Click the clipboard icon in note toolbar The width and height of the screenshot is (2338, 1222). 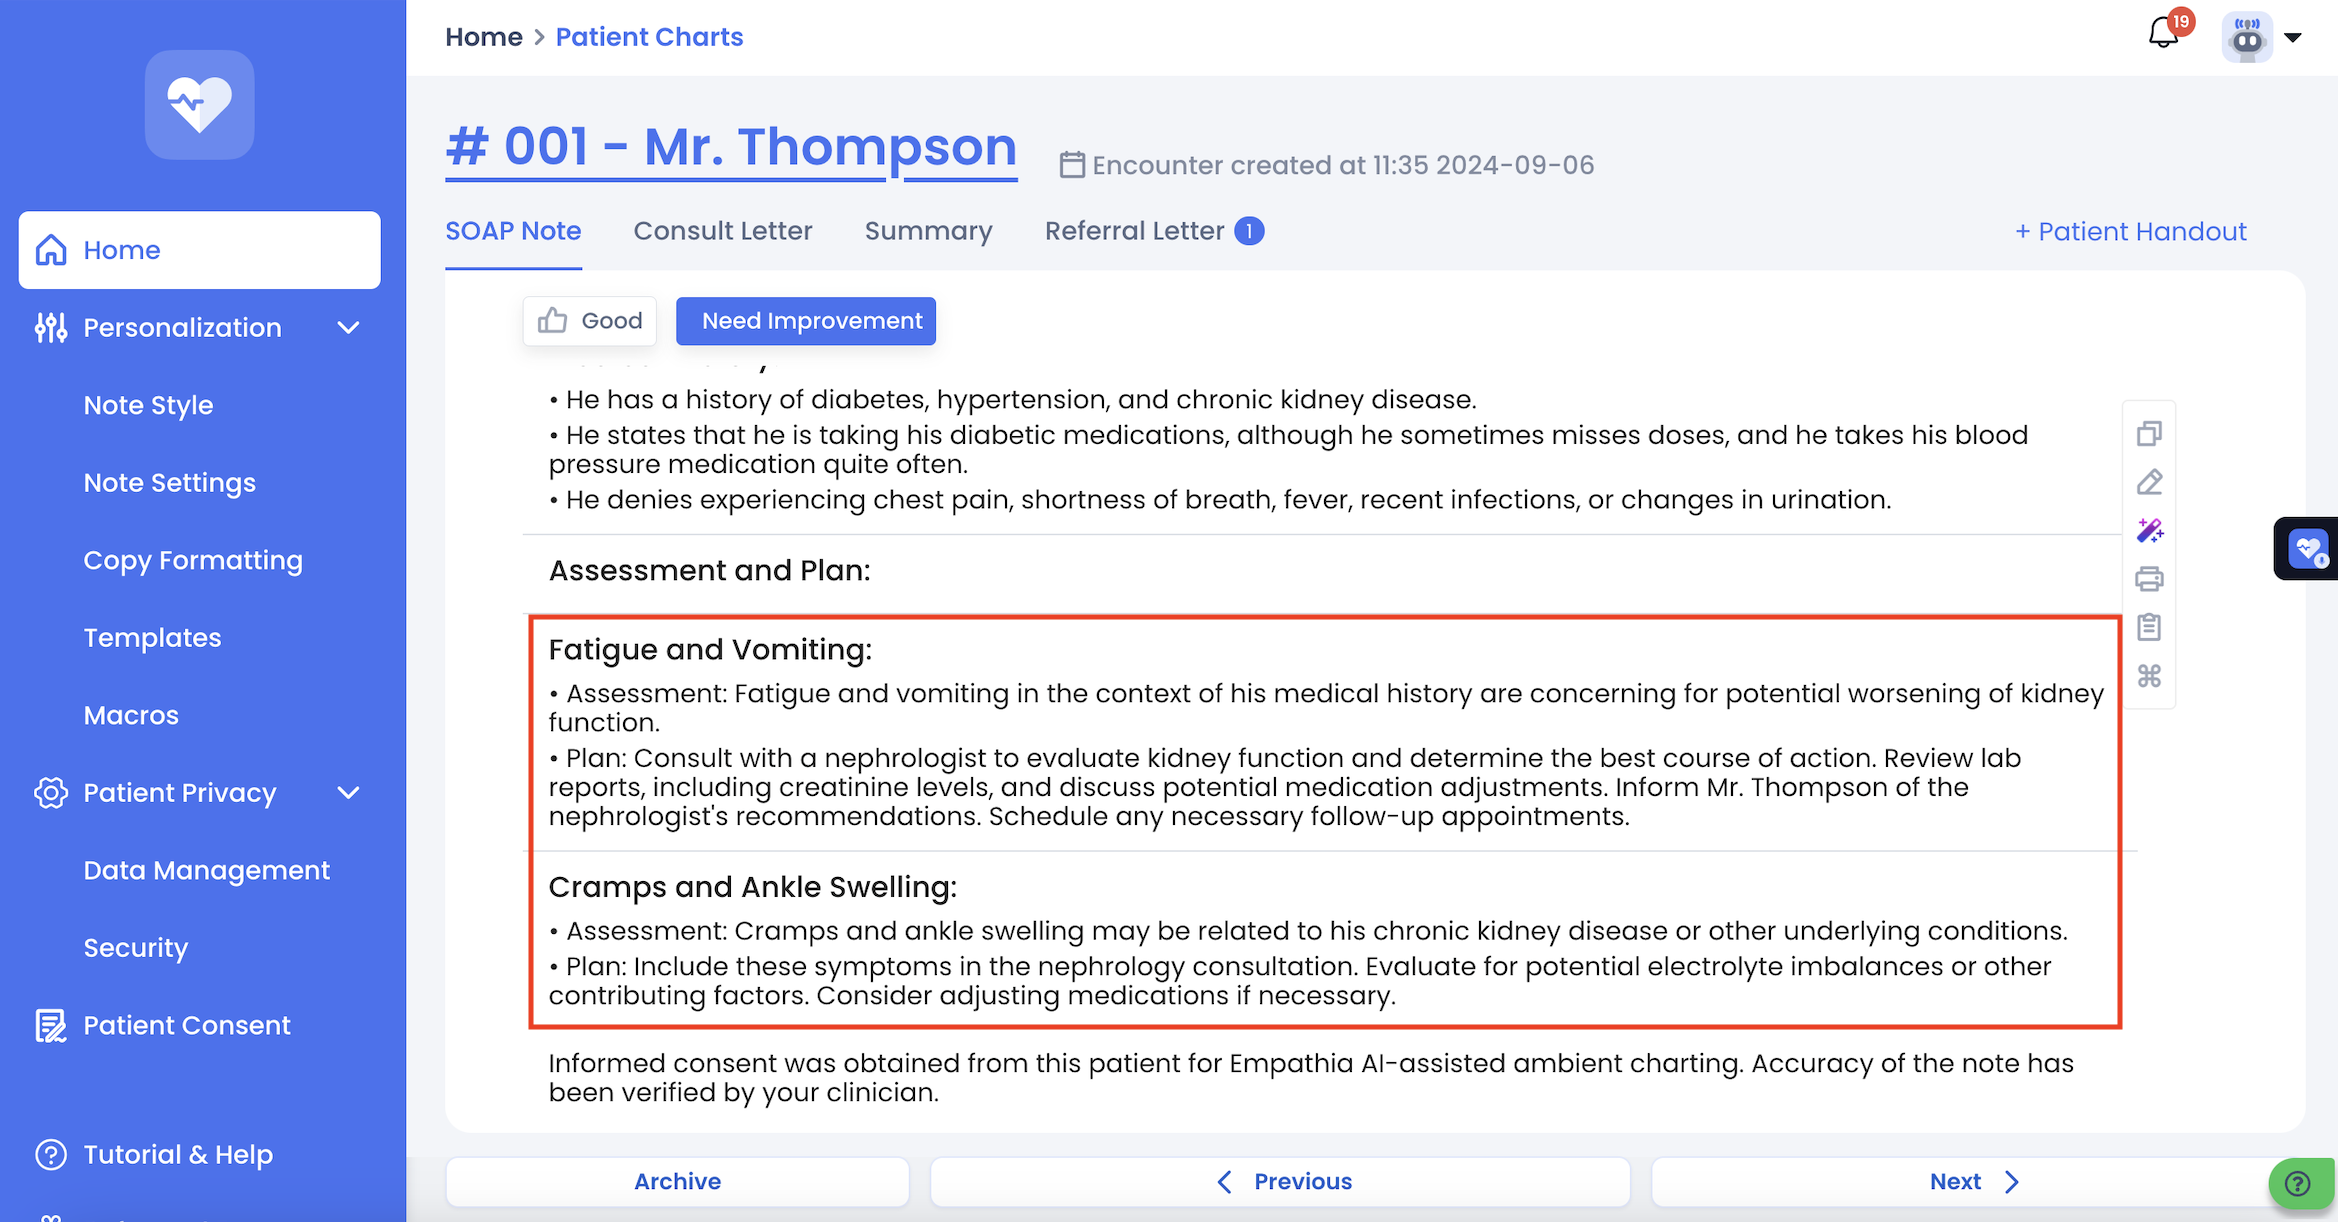(2149, 627)
